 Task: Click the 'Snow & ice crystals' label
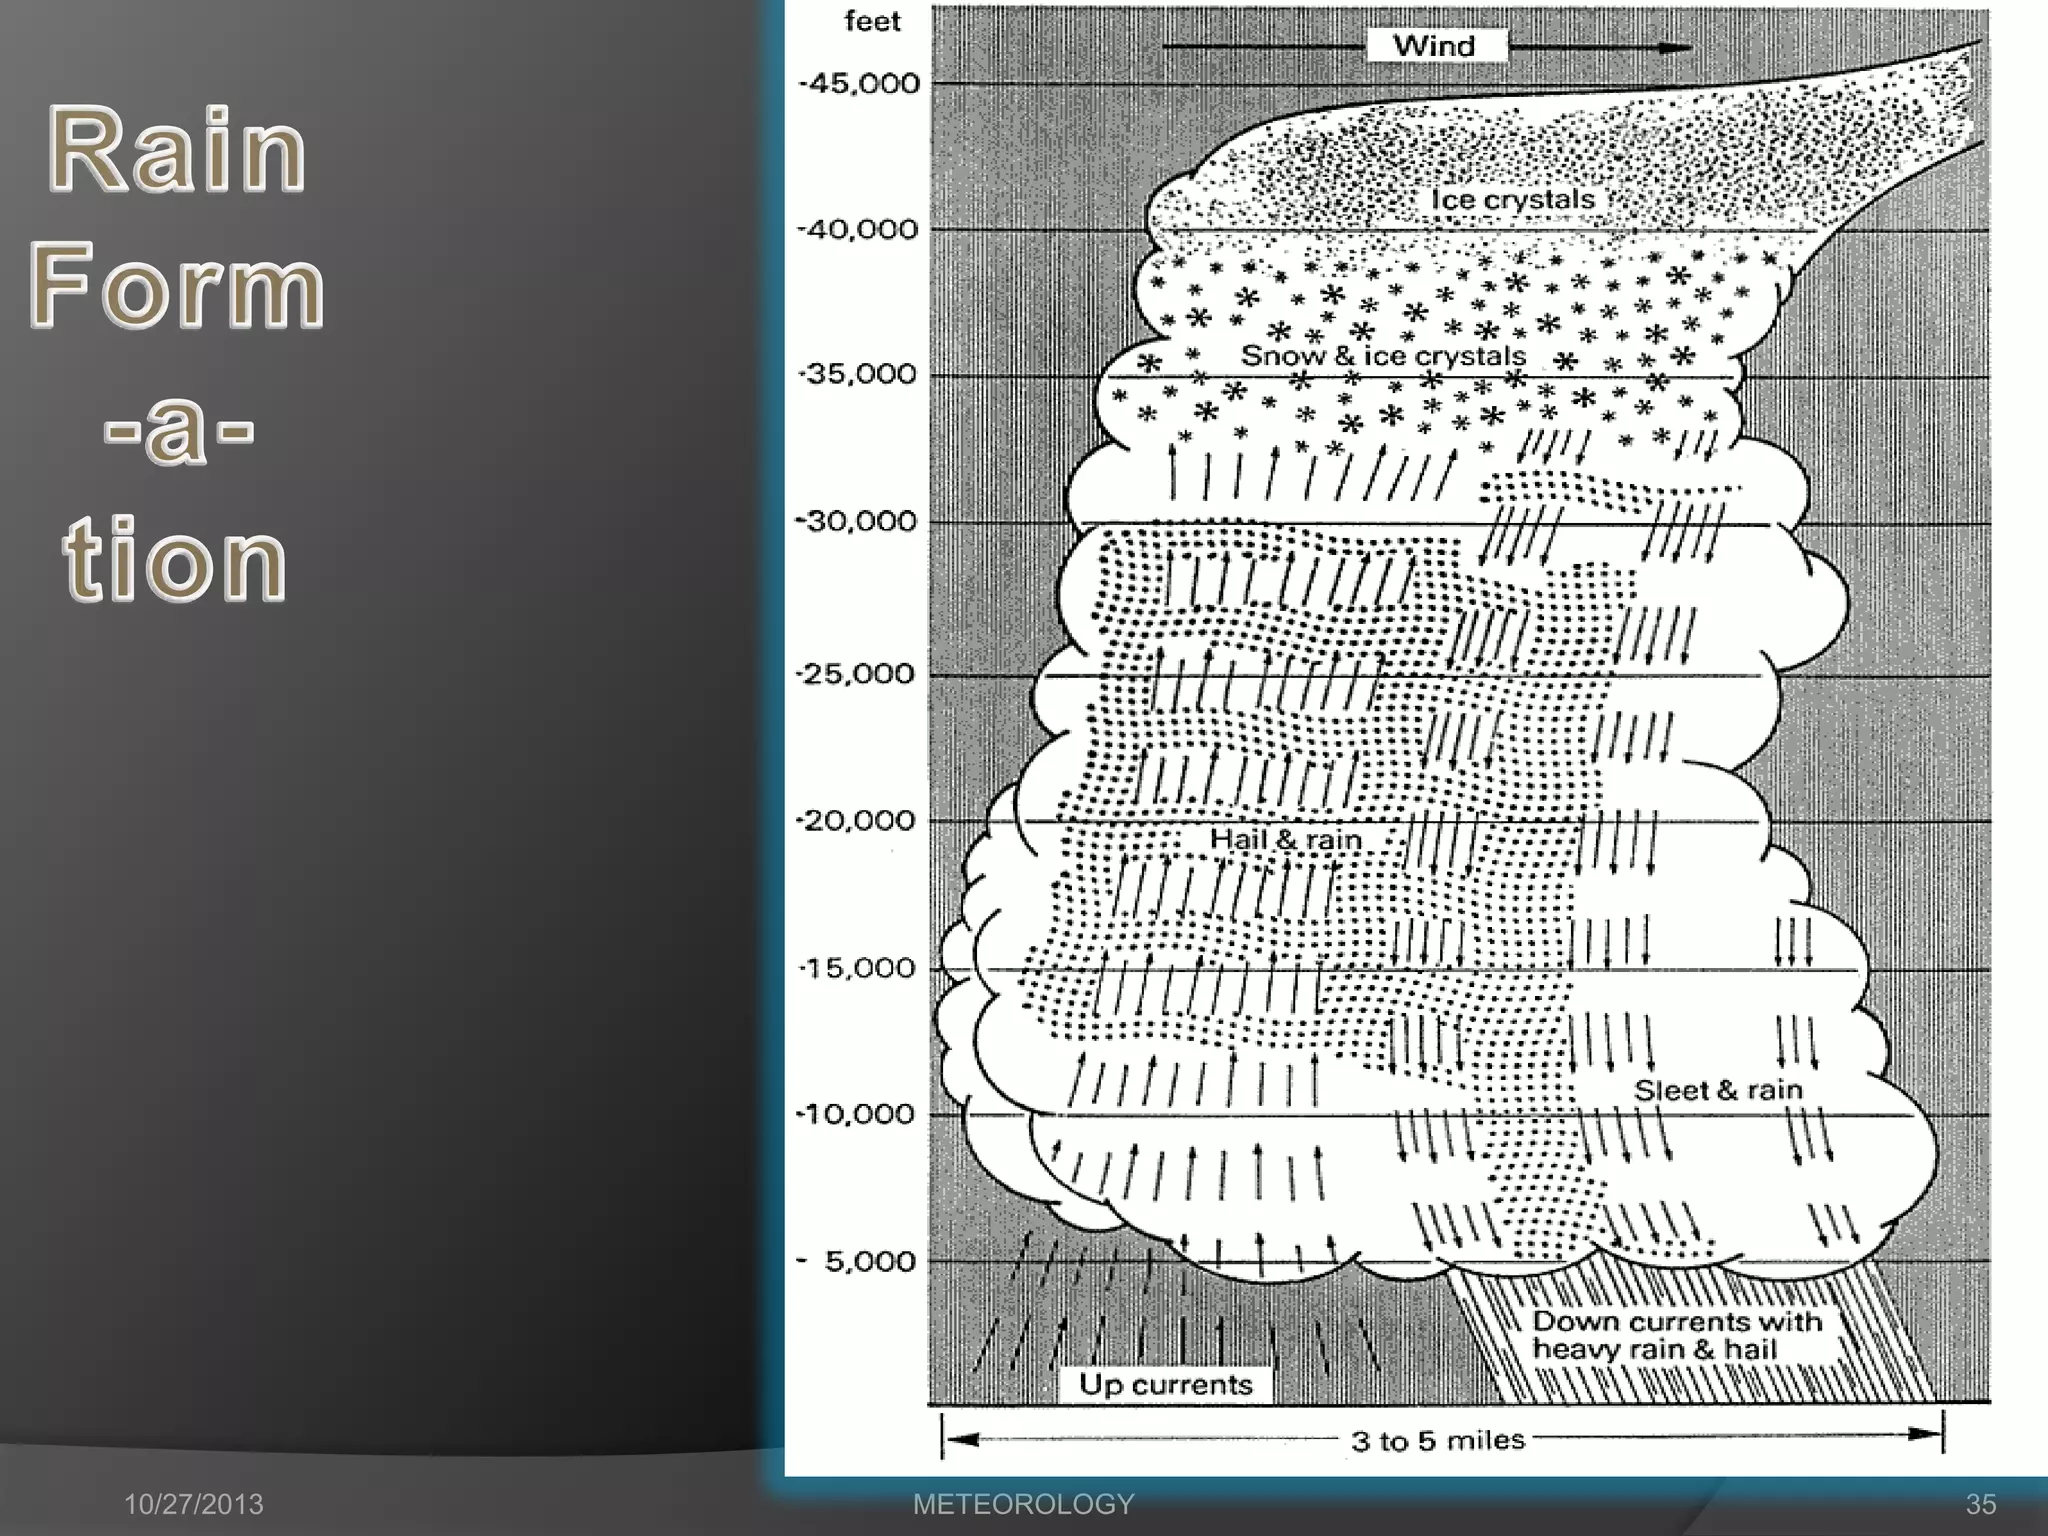[x=1383, y=356]
